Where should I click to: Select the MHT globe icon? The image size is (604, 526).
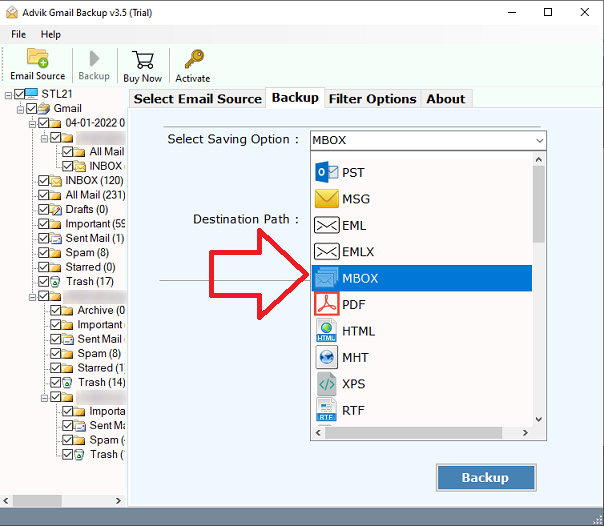pyautogui.click(x=326, y=357)
